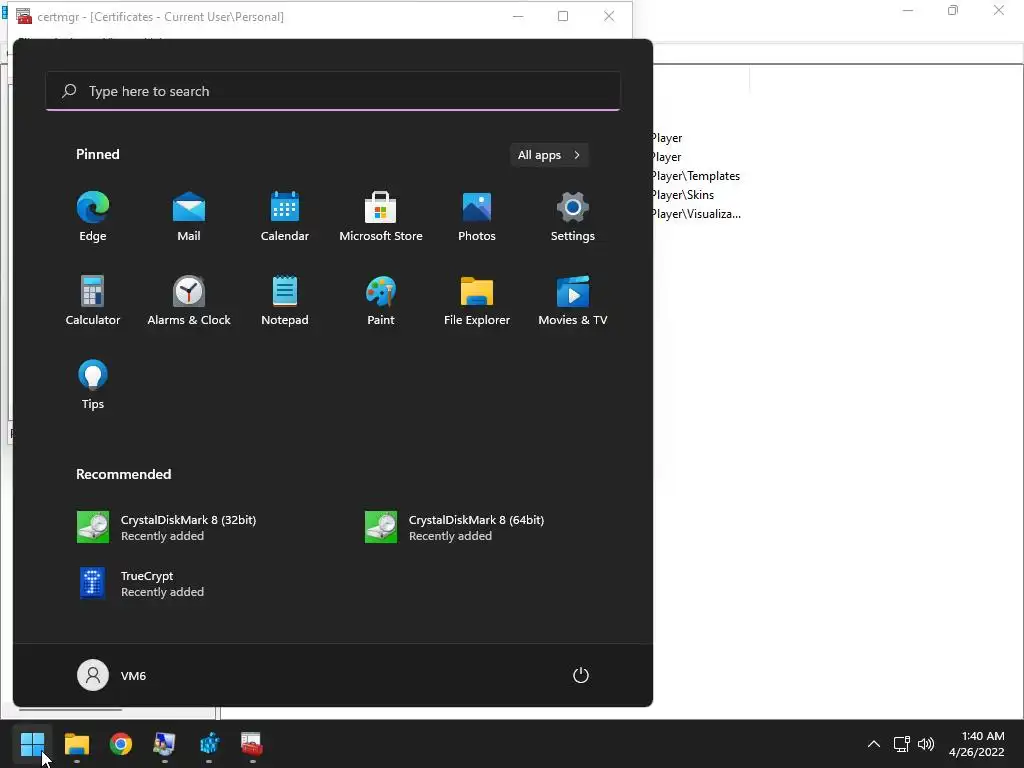This screenshot has height=768, width=1024.
Task: Click the Windows Start button on taskbar
Action: click(32, 744)
